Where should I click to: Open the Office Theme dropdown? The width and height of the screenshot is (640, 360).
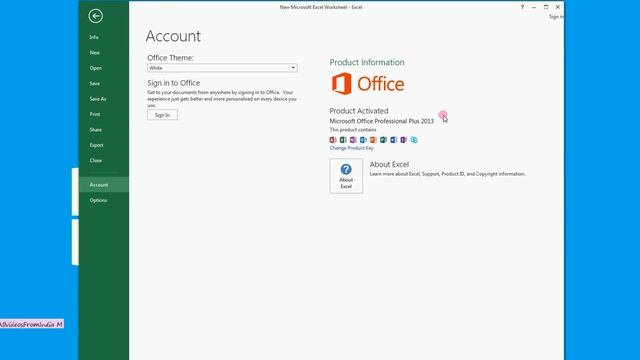(x=222, y=68)
